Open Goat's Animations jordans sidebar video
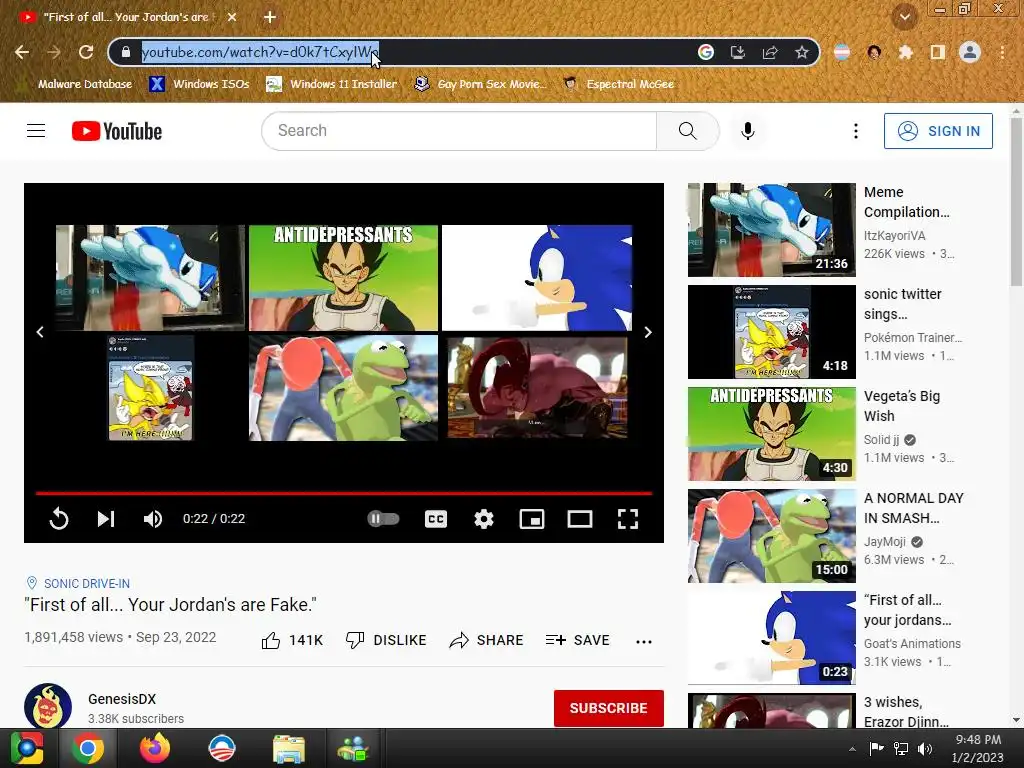The width and height of the screenshot is (1024, 768). 771,637
